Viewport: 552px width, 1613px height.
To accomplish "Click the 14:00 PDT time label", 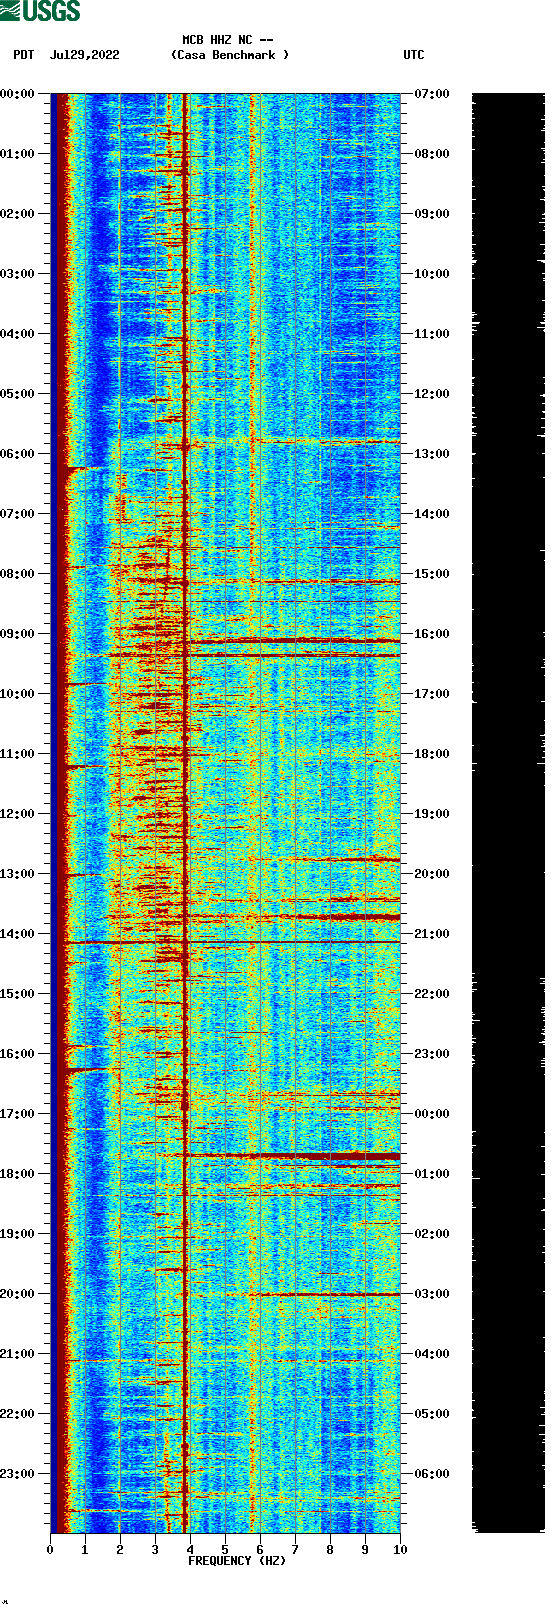I will click(x=17, y=934).
